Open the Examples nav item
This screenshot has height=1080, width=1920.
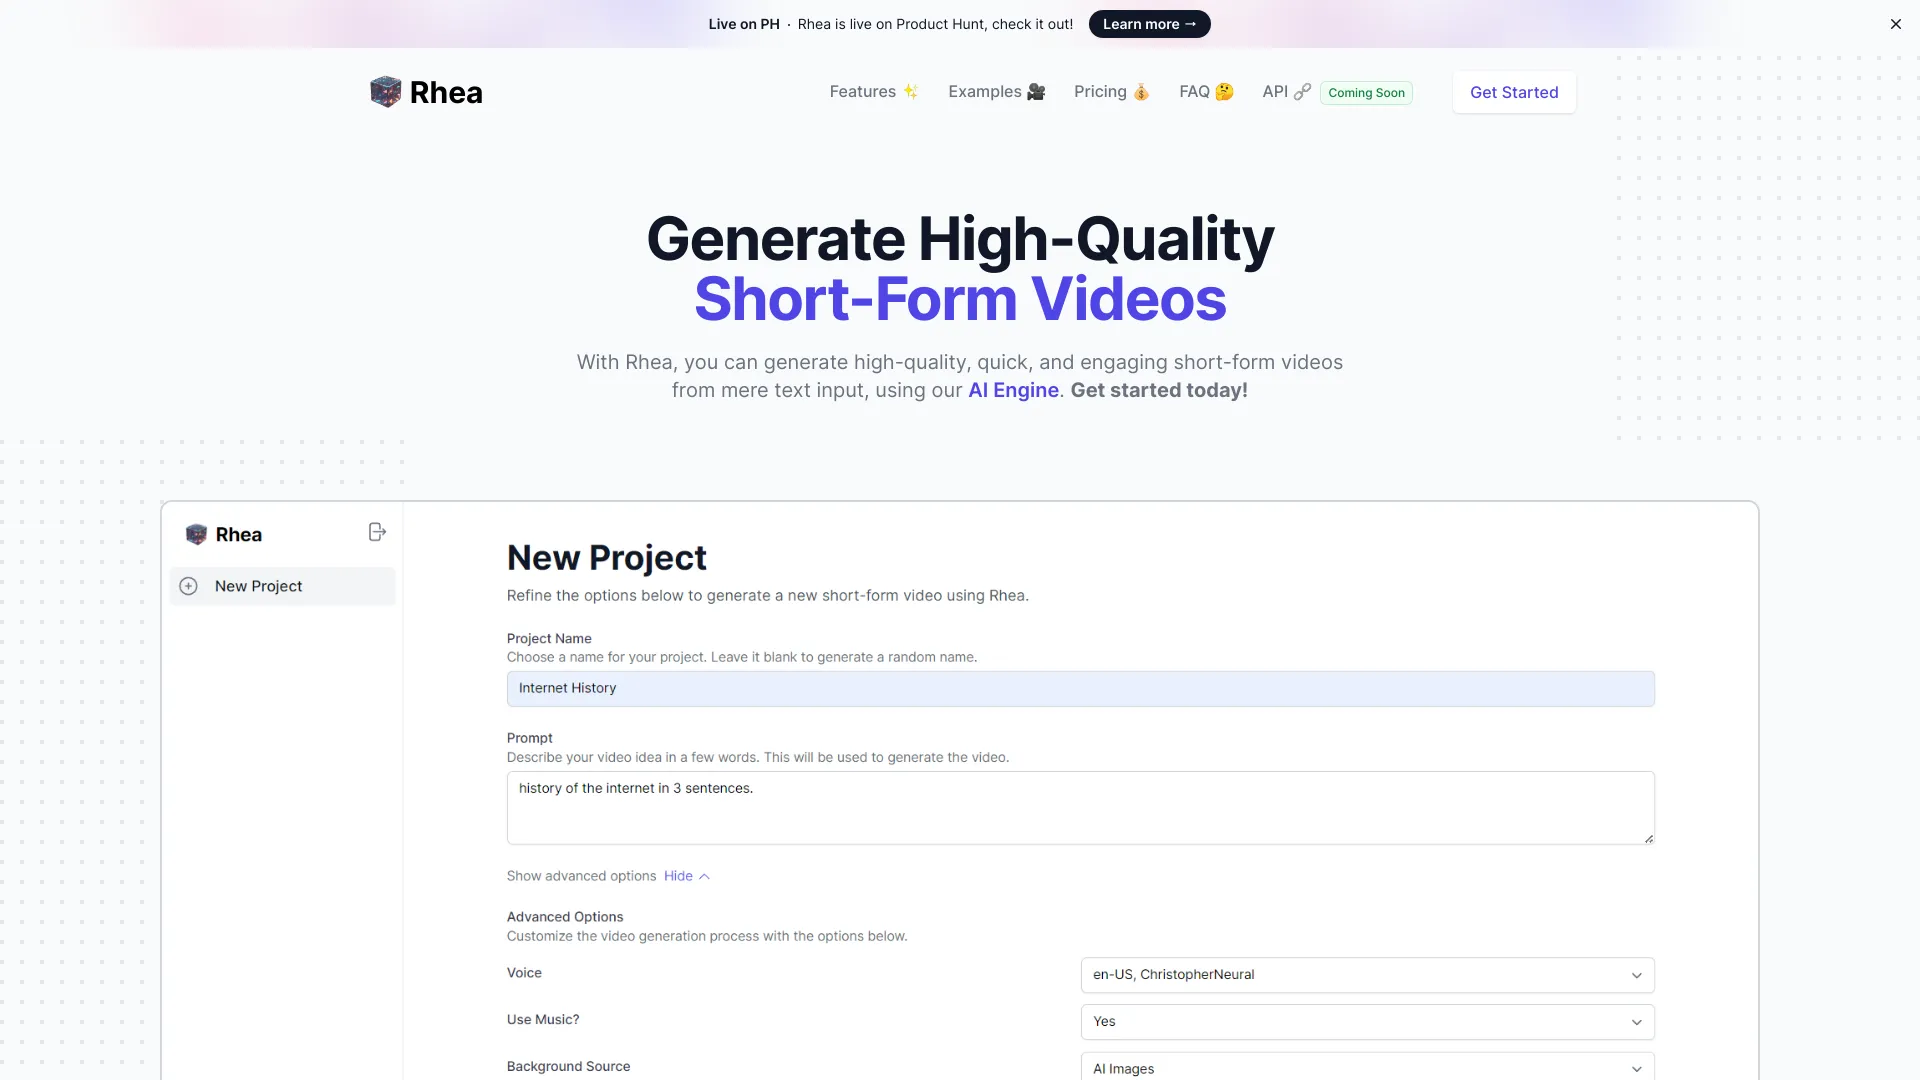(x=996, y=92)
